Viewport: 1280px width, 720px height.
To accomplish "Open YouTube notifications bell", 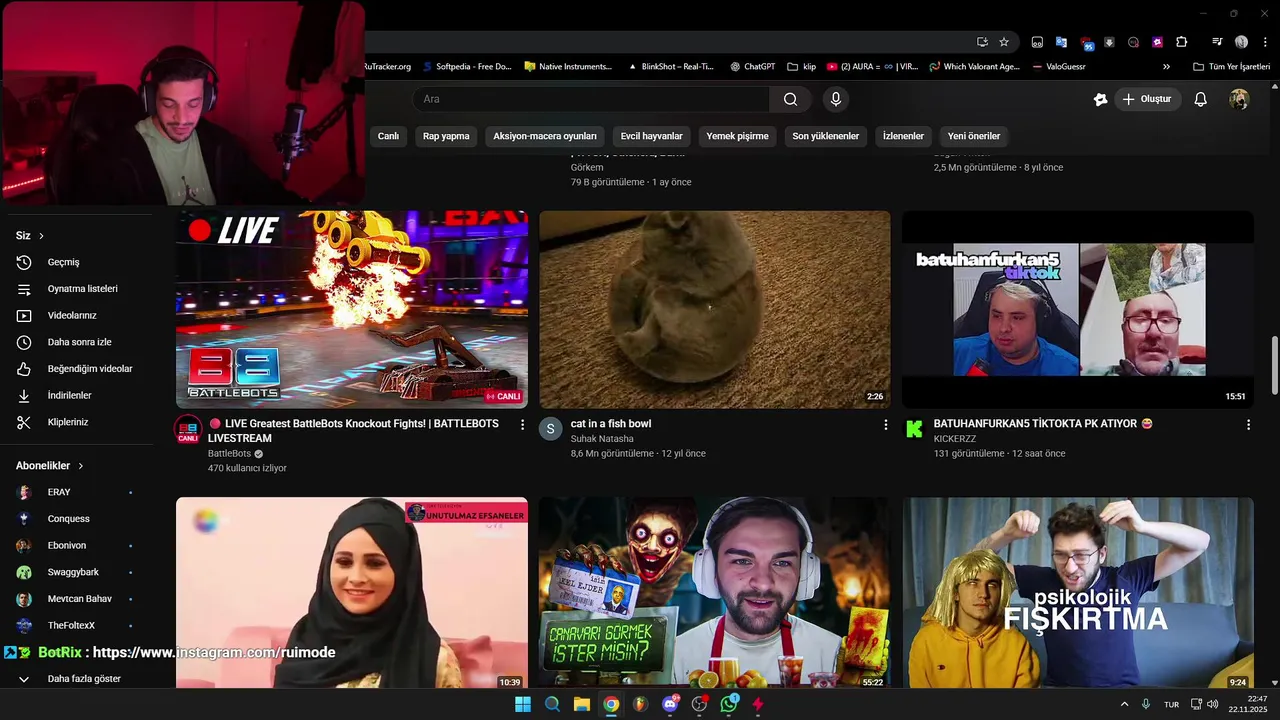I will coord(1201,99).
